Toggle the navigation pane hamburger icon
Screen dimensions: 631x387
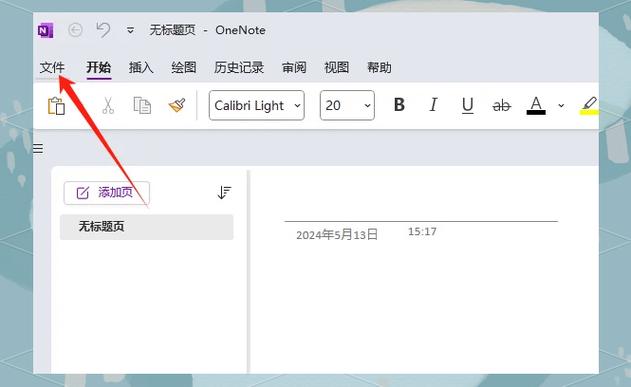(x=38, y=148)
